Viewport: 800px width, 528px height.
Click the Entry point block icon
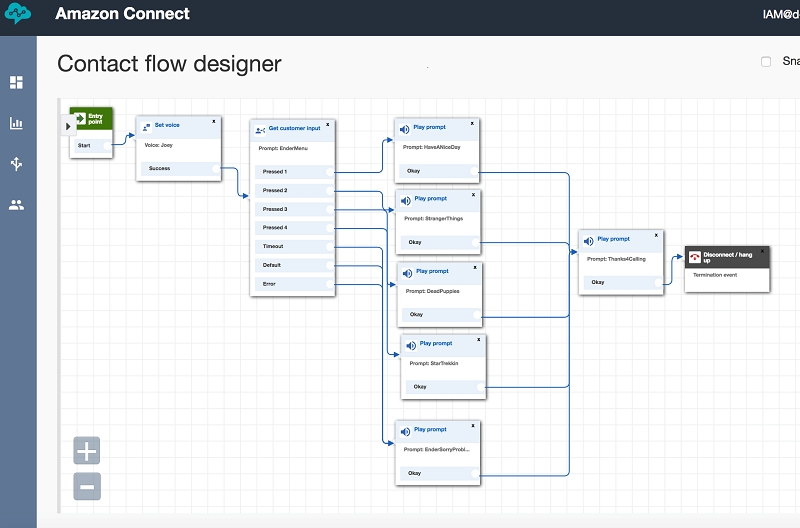(x=81, y=119)
